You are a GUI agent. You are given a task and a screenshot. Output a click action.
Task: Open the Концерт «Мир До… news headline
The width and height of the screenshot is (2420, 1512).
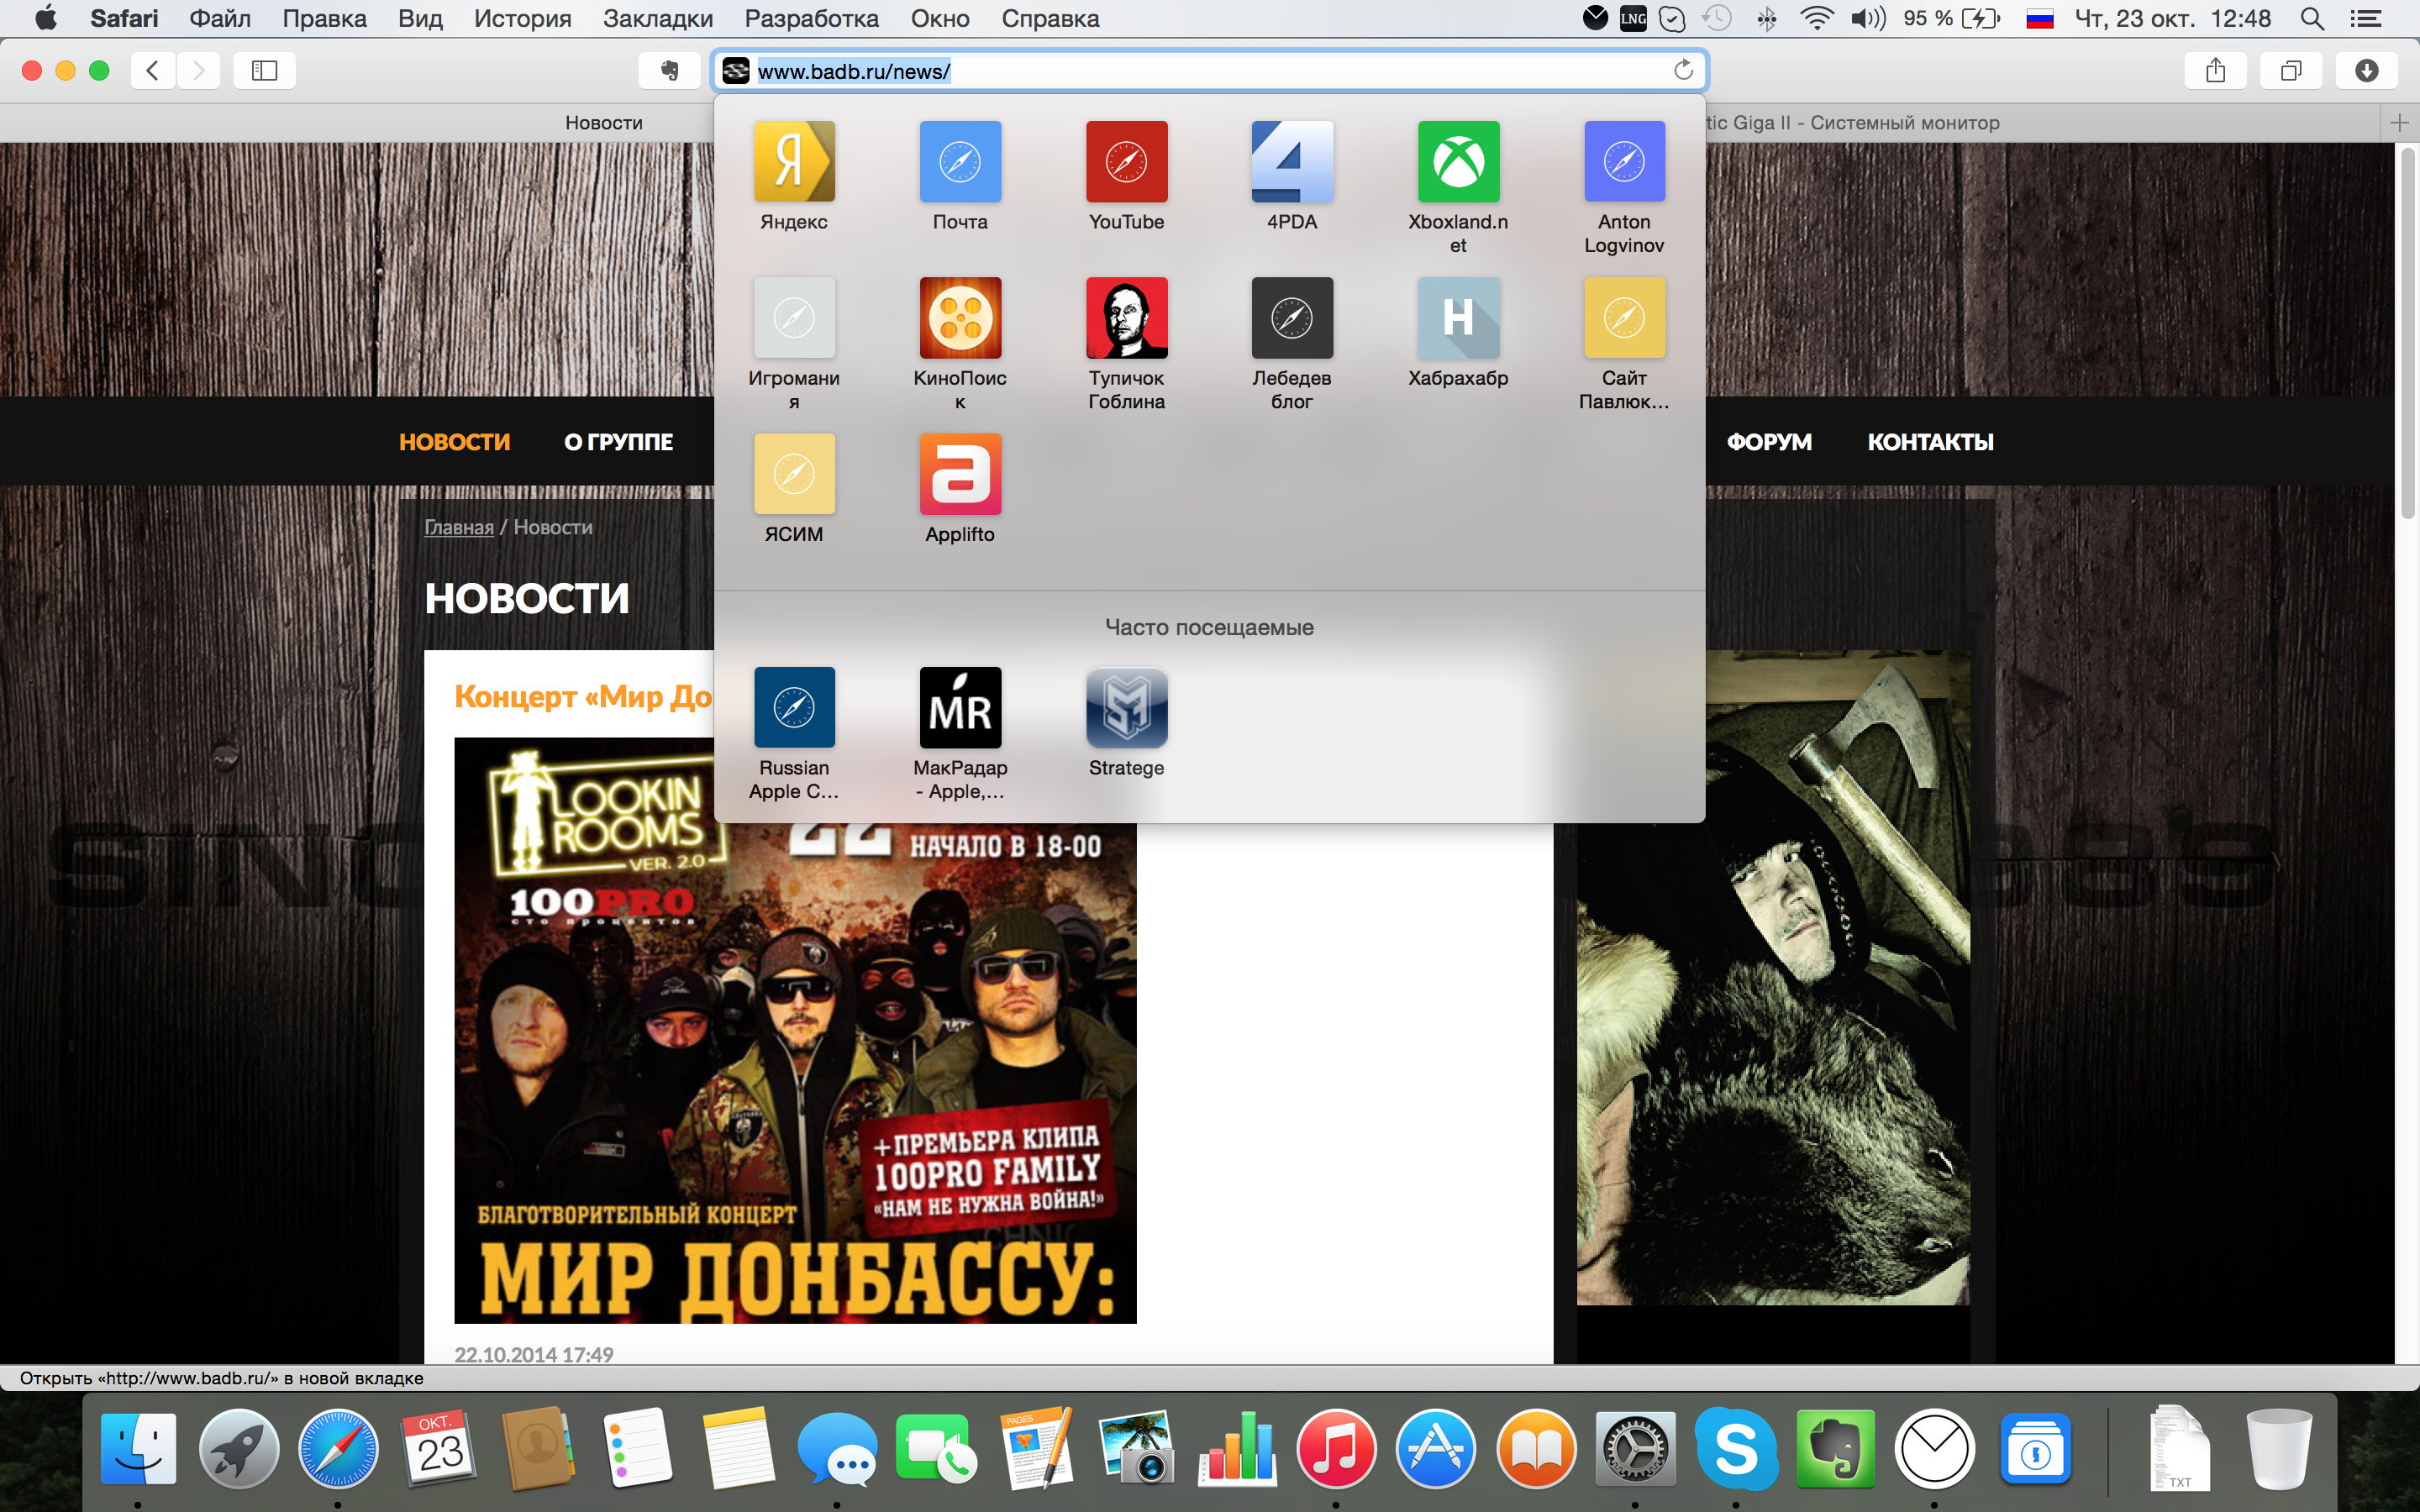tap(583, 696)
